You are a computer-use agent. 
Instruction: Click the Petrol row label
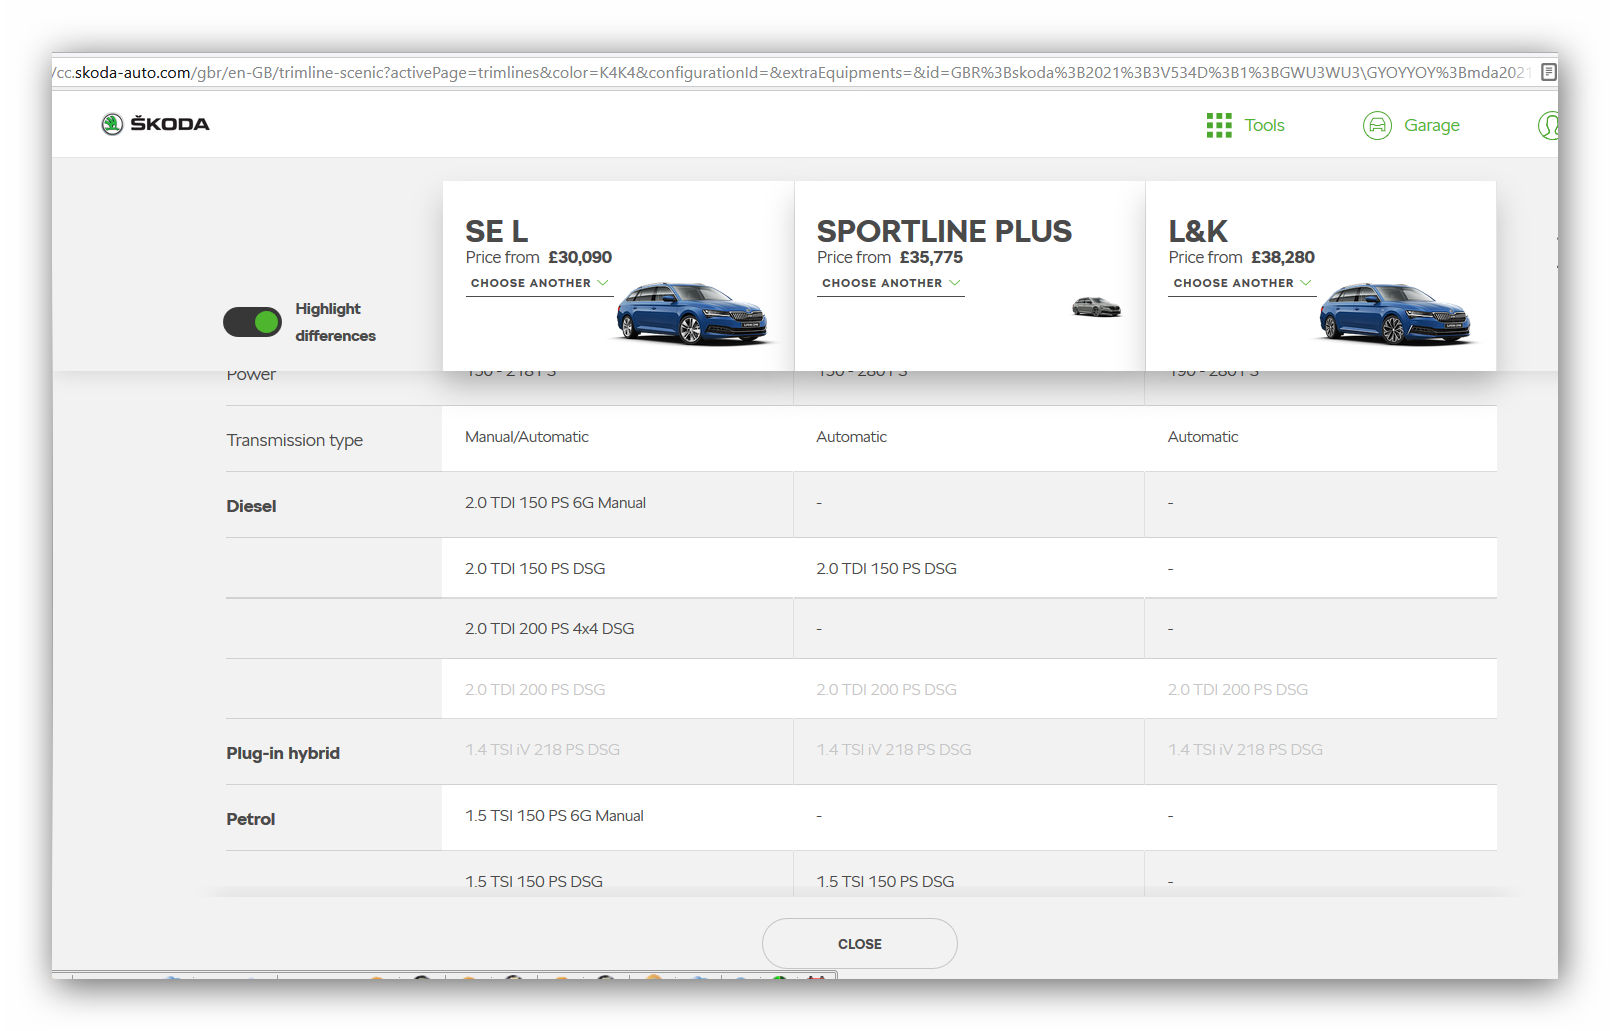tap(250, 819)
